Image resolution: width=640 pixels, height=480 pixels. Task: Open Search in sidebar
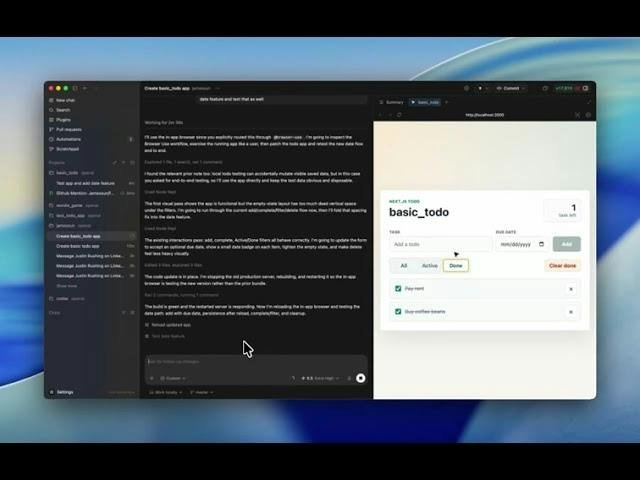pos(63,110)
